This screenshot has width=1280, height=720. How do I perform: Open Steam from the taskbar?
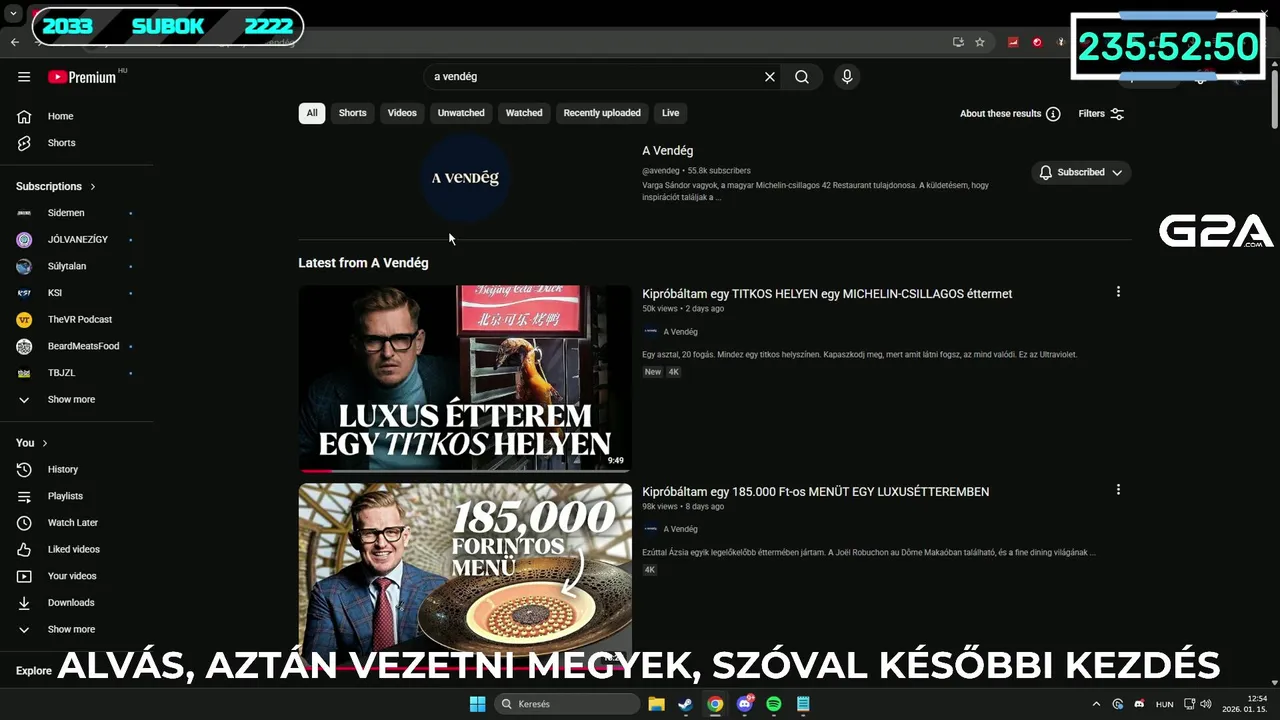[685, 704]
